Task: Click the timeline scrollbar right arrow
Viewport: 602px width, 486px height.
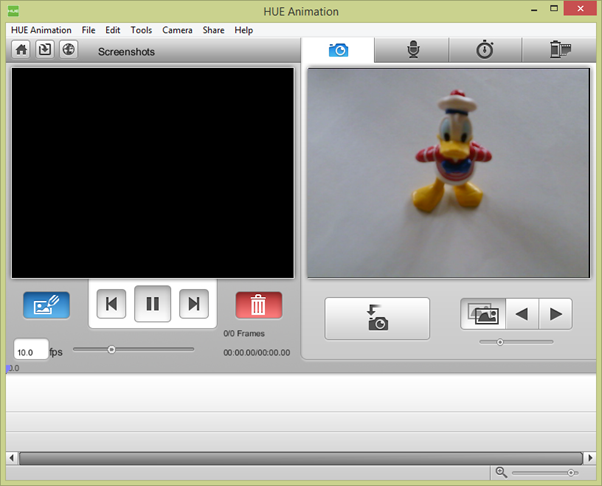Action: 590,458
